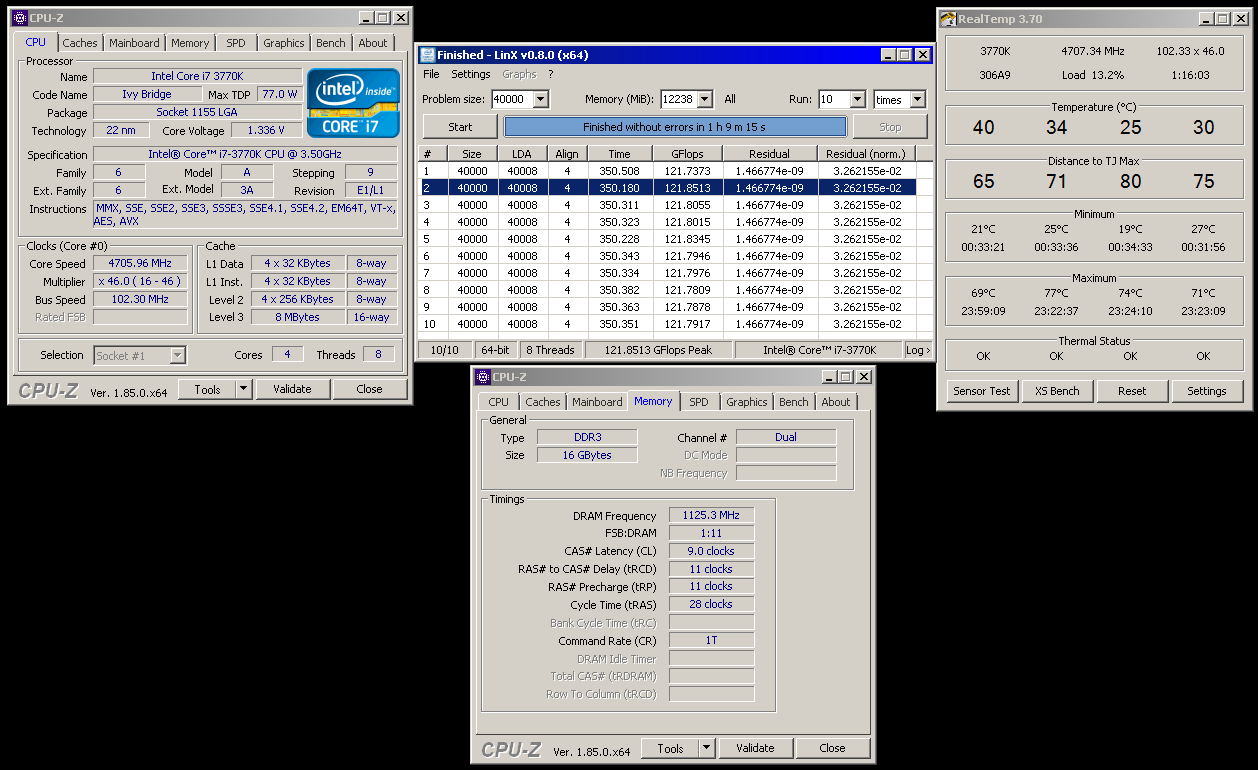Click RealTemp core temperature 40
Image resolution: width=1258 pixels, height=770 pixels.
tap(983, 128)
